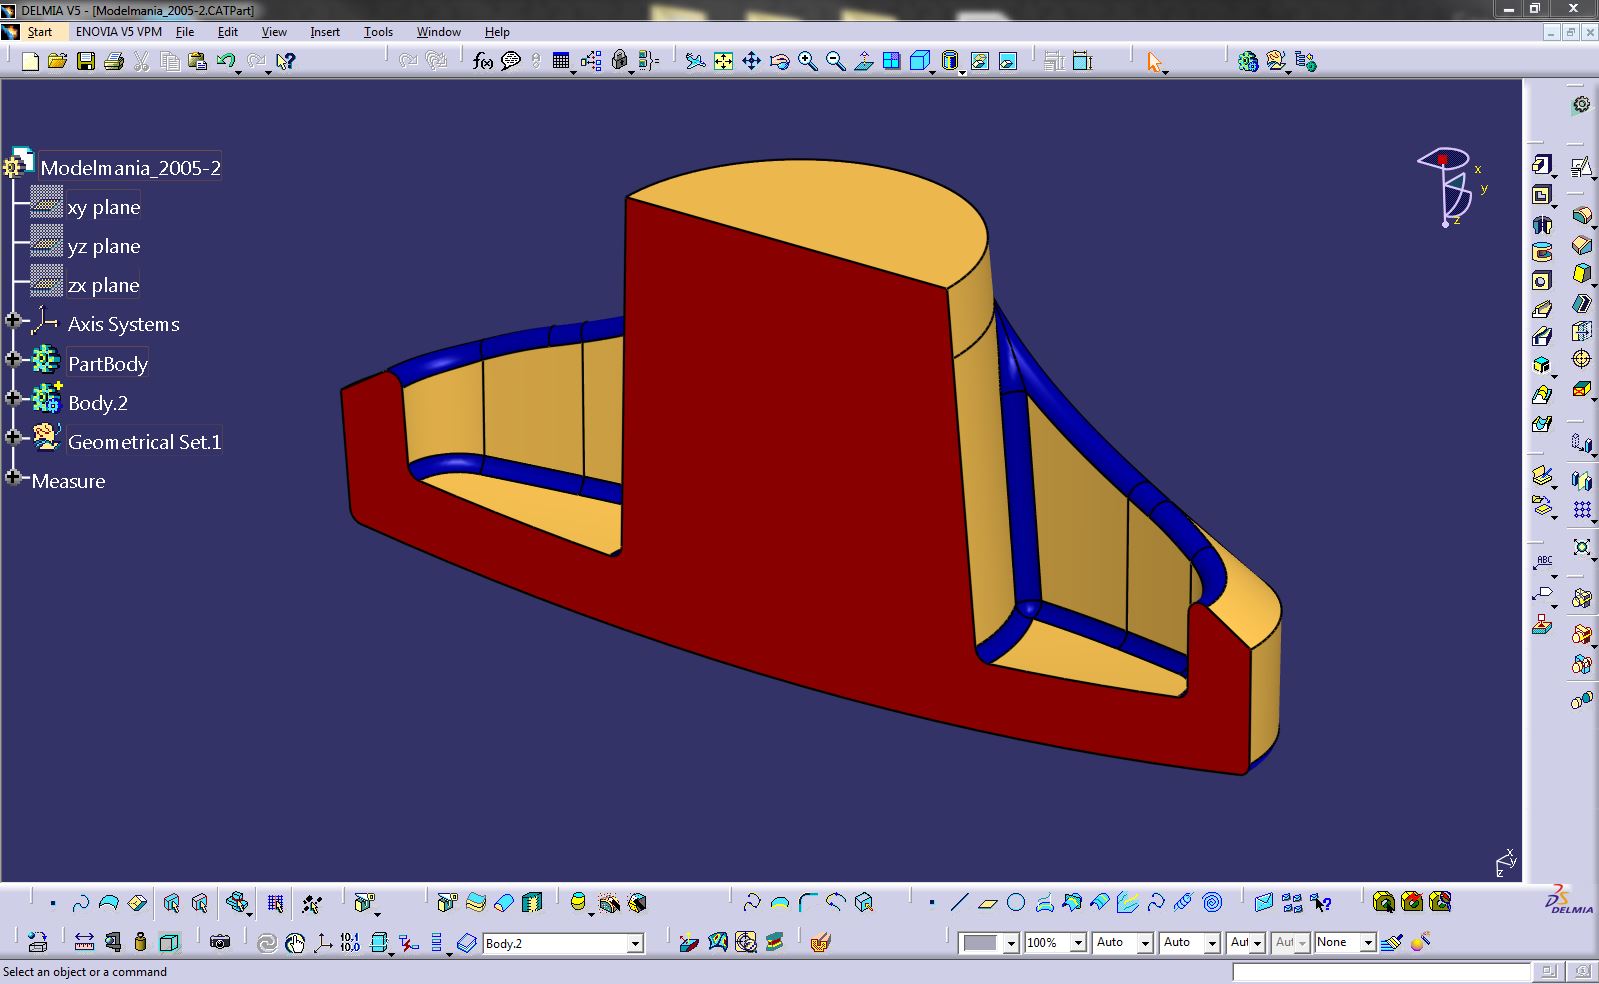This screenshot has height=984, width=1599.
Task: Expand the Geometrical Set.1 node
Action: pyautogui.click(x=13, y=437)
